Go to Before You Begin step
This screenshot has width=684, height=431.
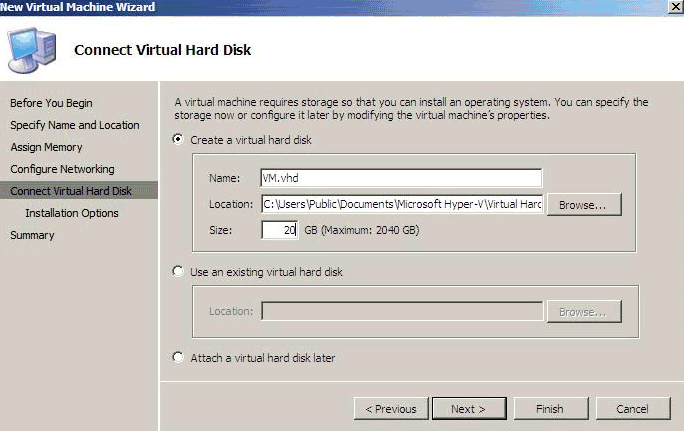tap(51, 103)
